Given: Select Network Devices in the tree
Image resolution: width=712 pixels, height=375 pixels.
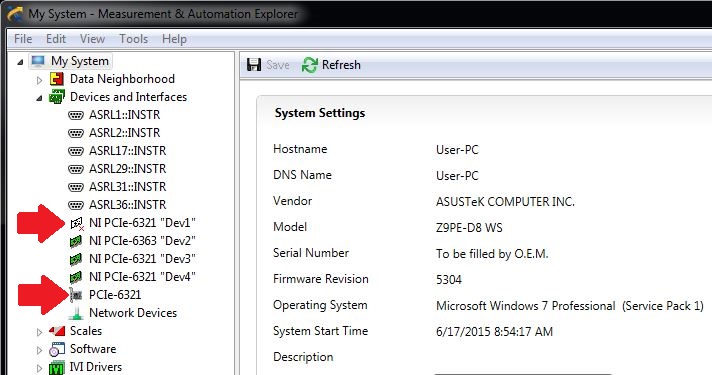Looking at the screenshot, I should pyautogui.click(x=133, y=313).
